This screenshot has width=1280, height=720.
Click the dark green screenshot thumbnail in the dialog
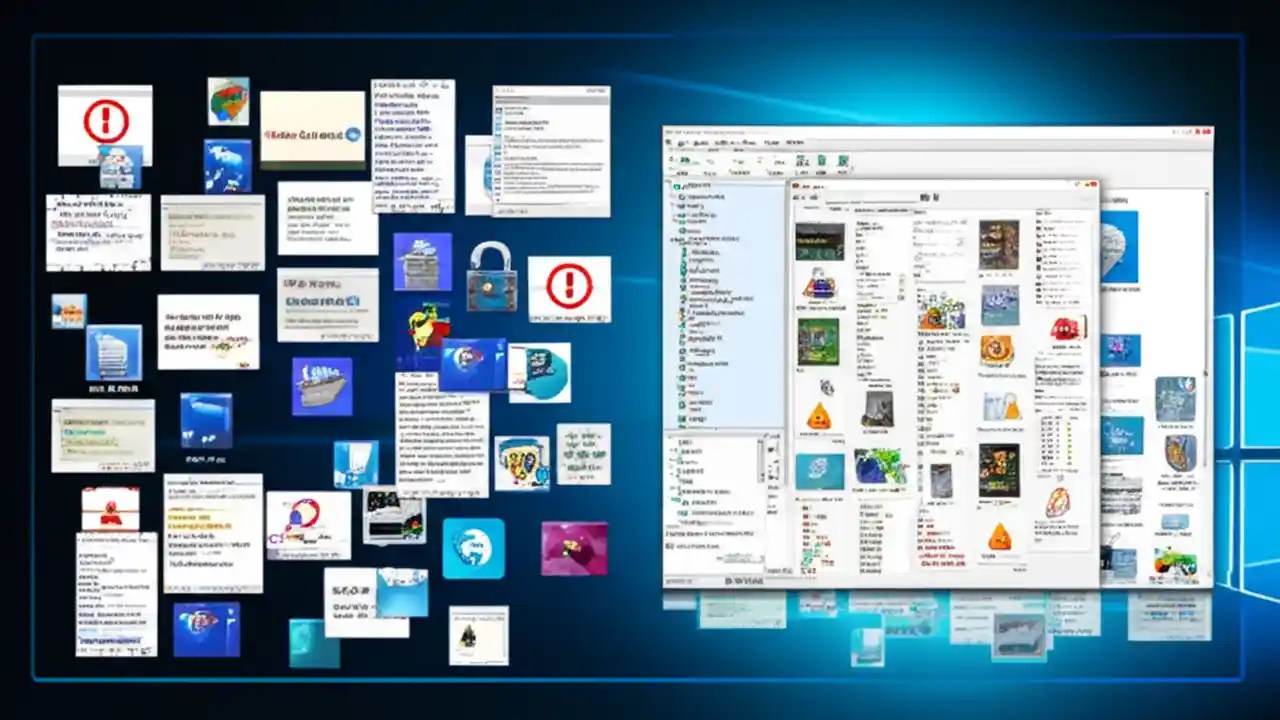(816, 243)
